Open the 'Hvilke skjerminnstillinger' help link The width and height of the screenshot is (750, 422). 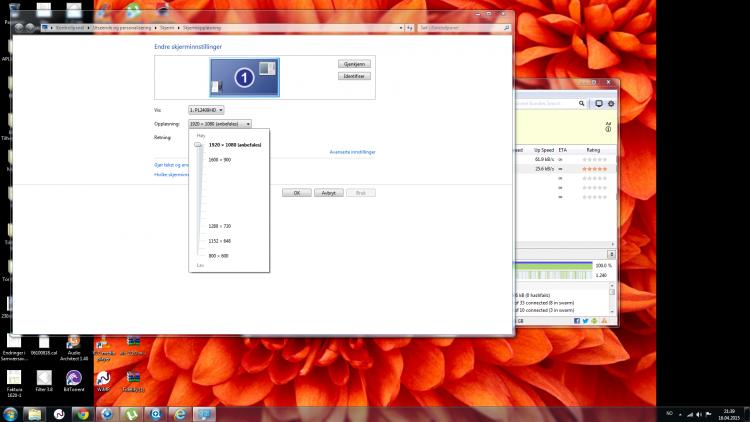[171, 175]
